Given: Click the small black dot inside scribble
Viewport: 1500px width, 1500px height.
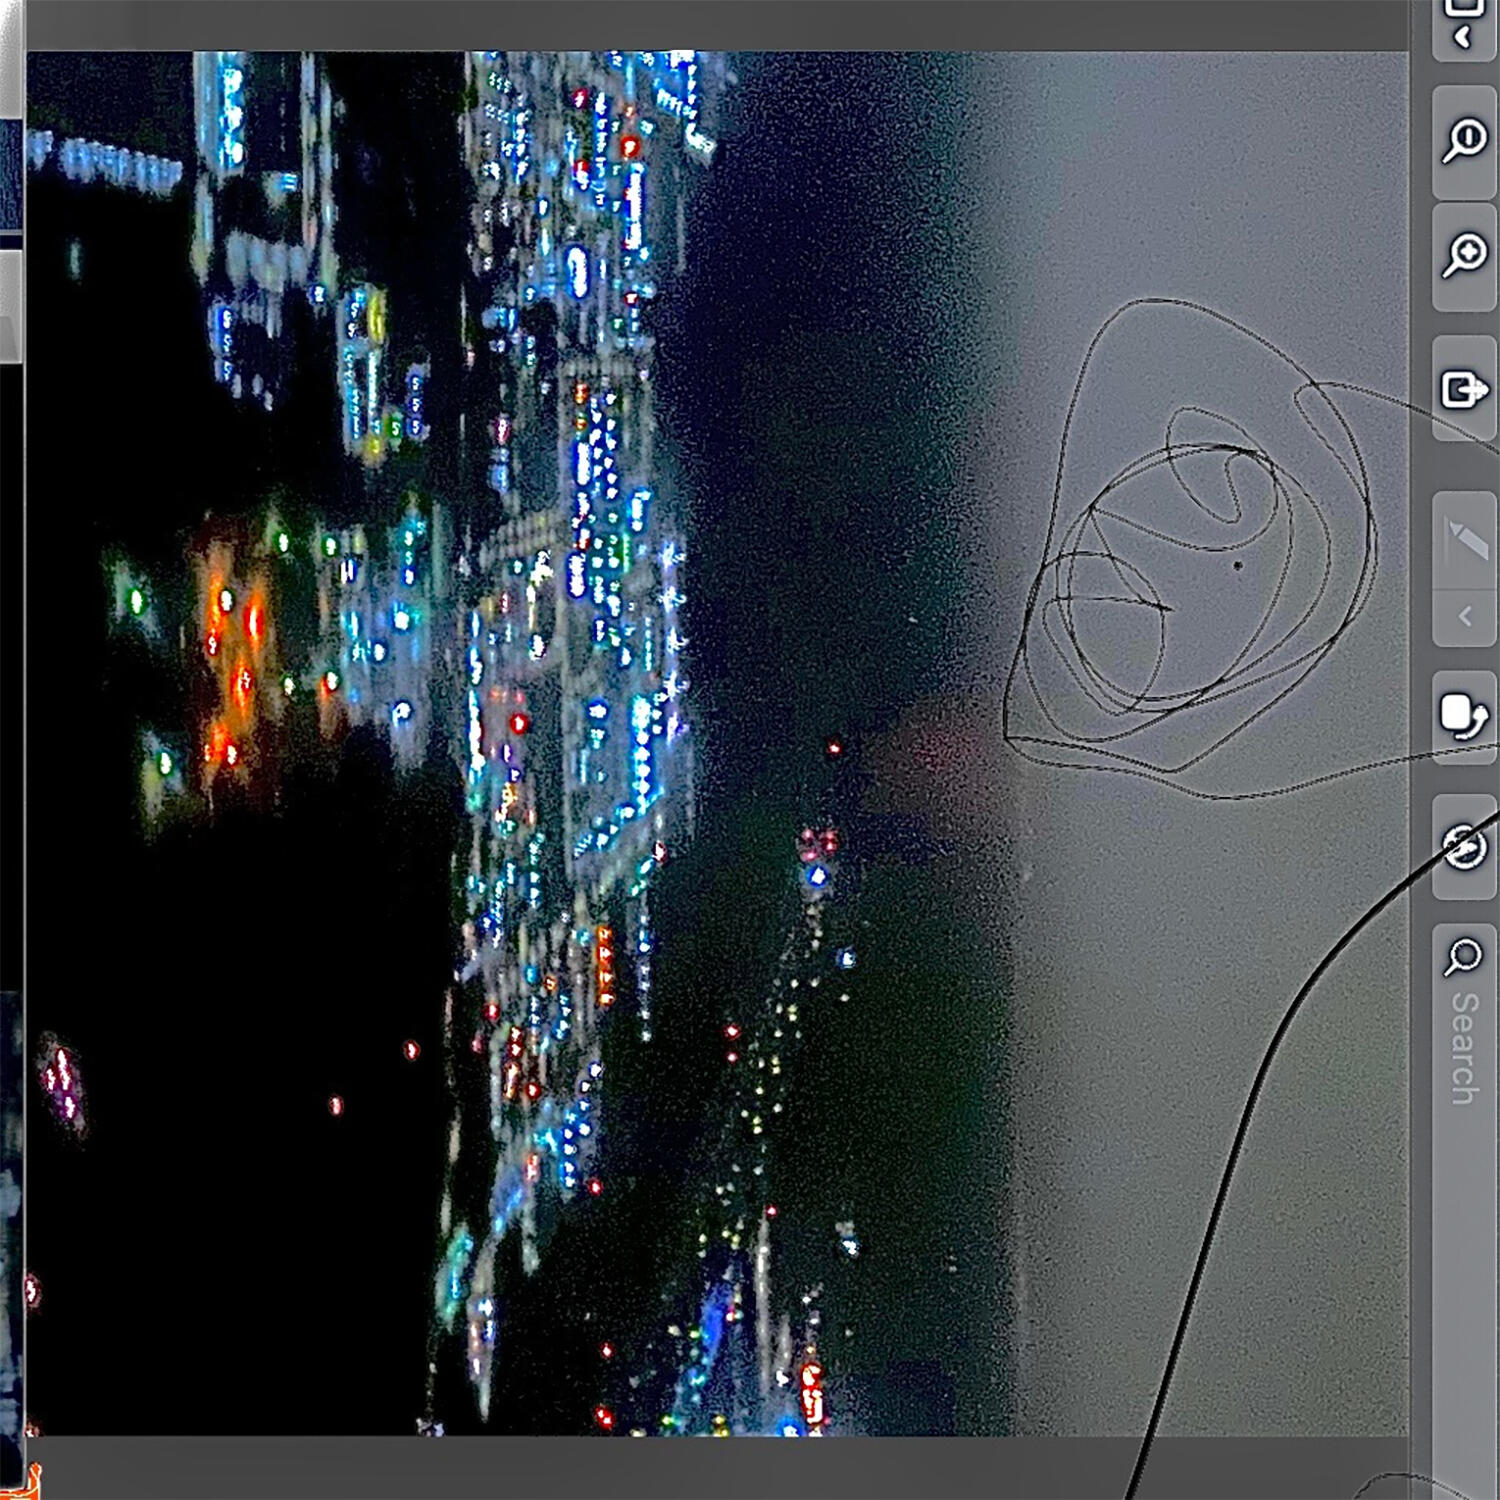Looking at the screenshot, I should click(1238, 566).
